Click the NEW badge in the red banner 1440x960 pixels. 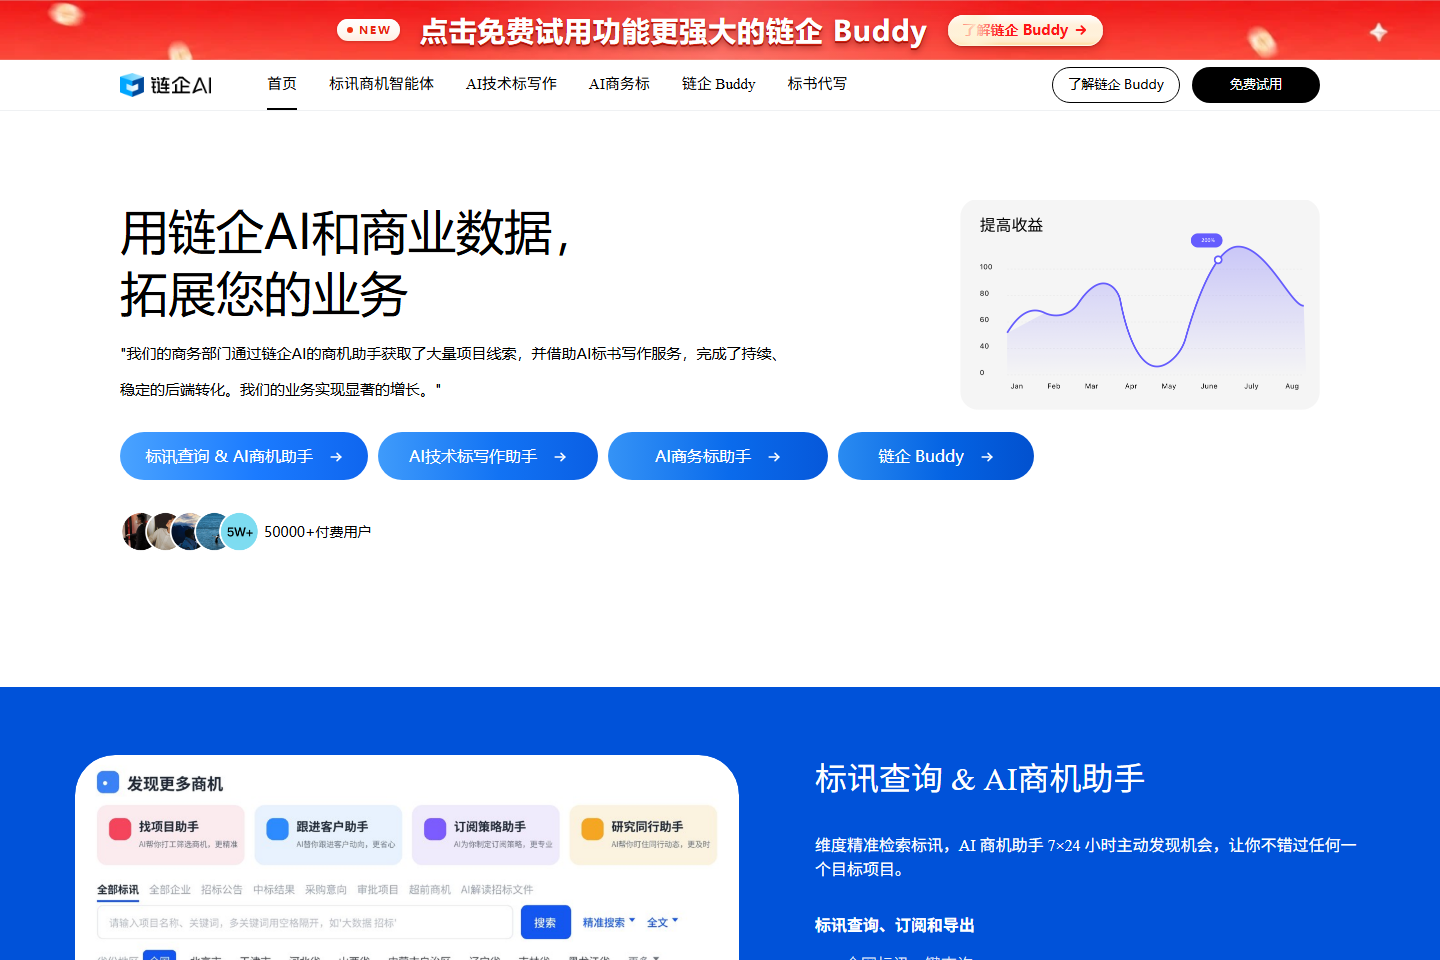coord(368,30)
